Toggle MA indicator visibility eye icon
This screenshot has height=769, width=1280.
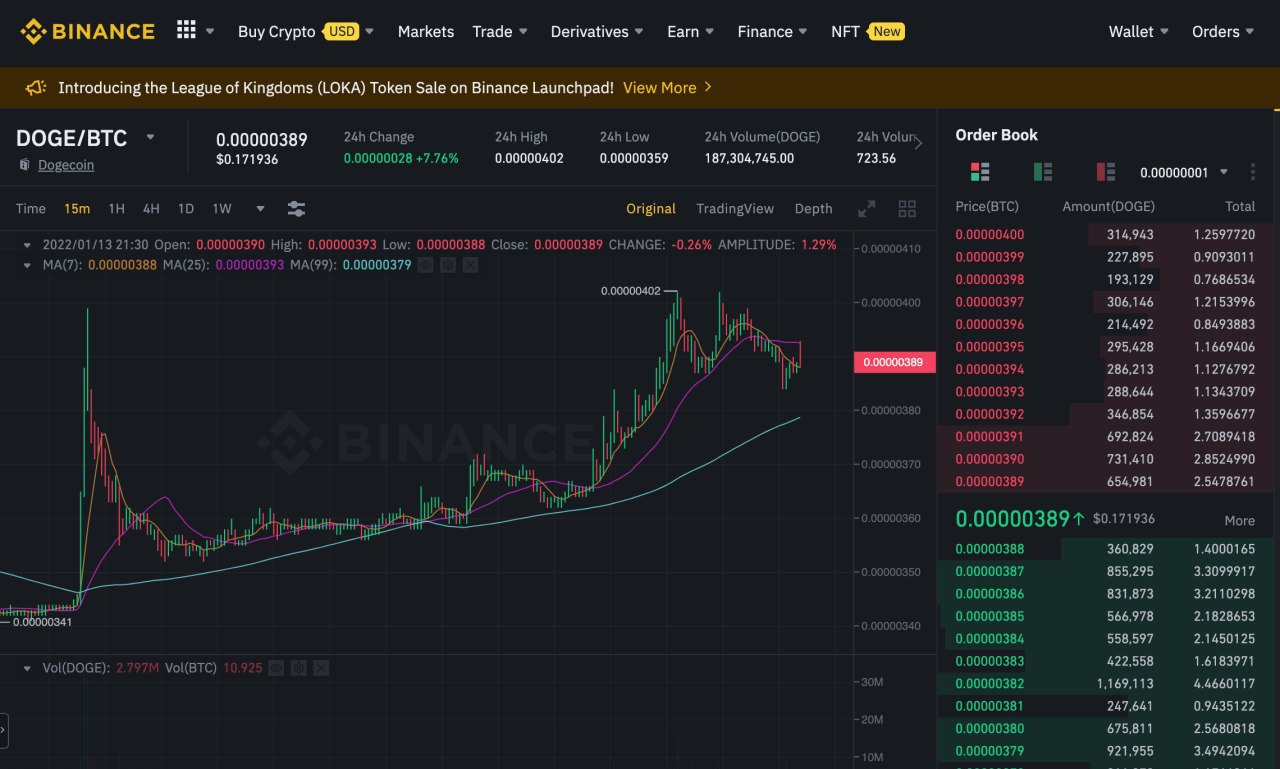(426, 265)
